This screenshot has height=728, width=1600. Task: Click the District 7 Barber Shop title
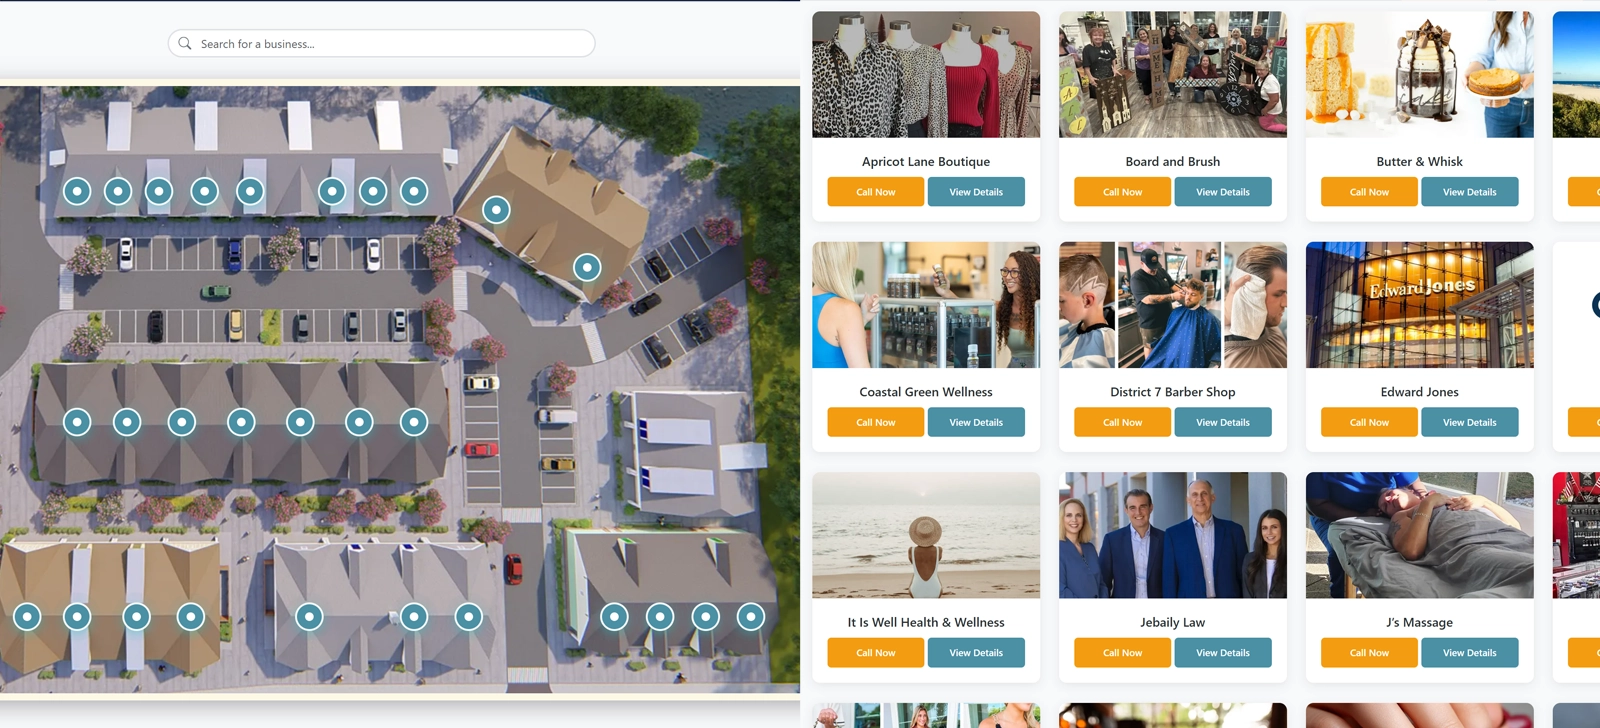[x=1173, y=392]
